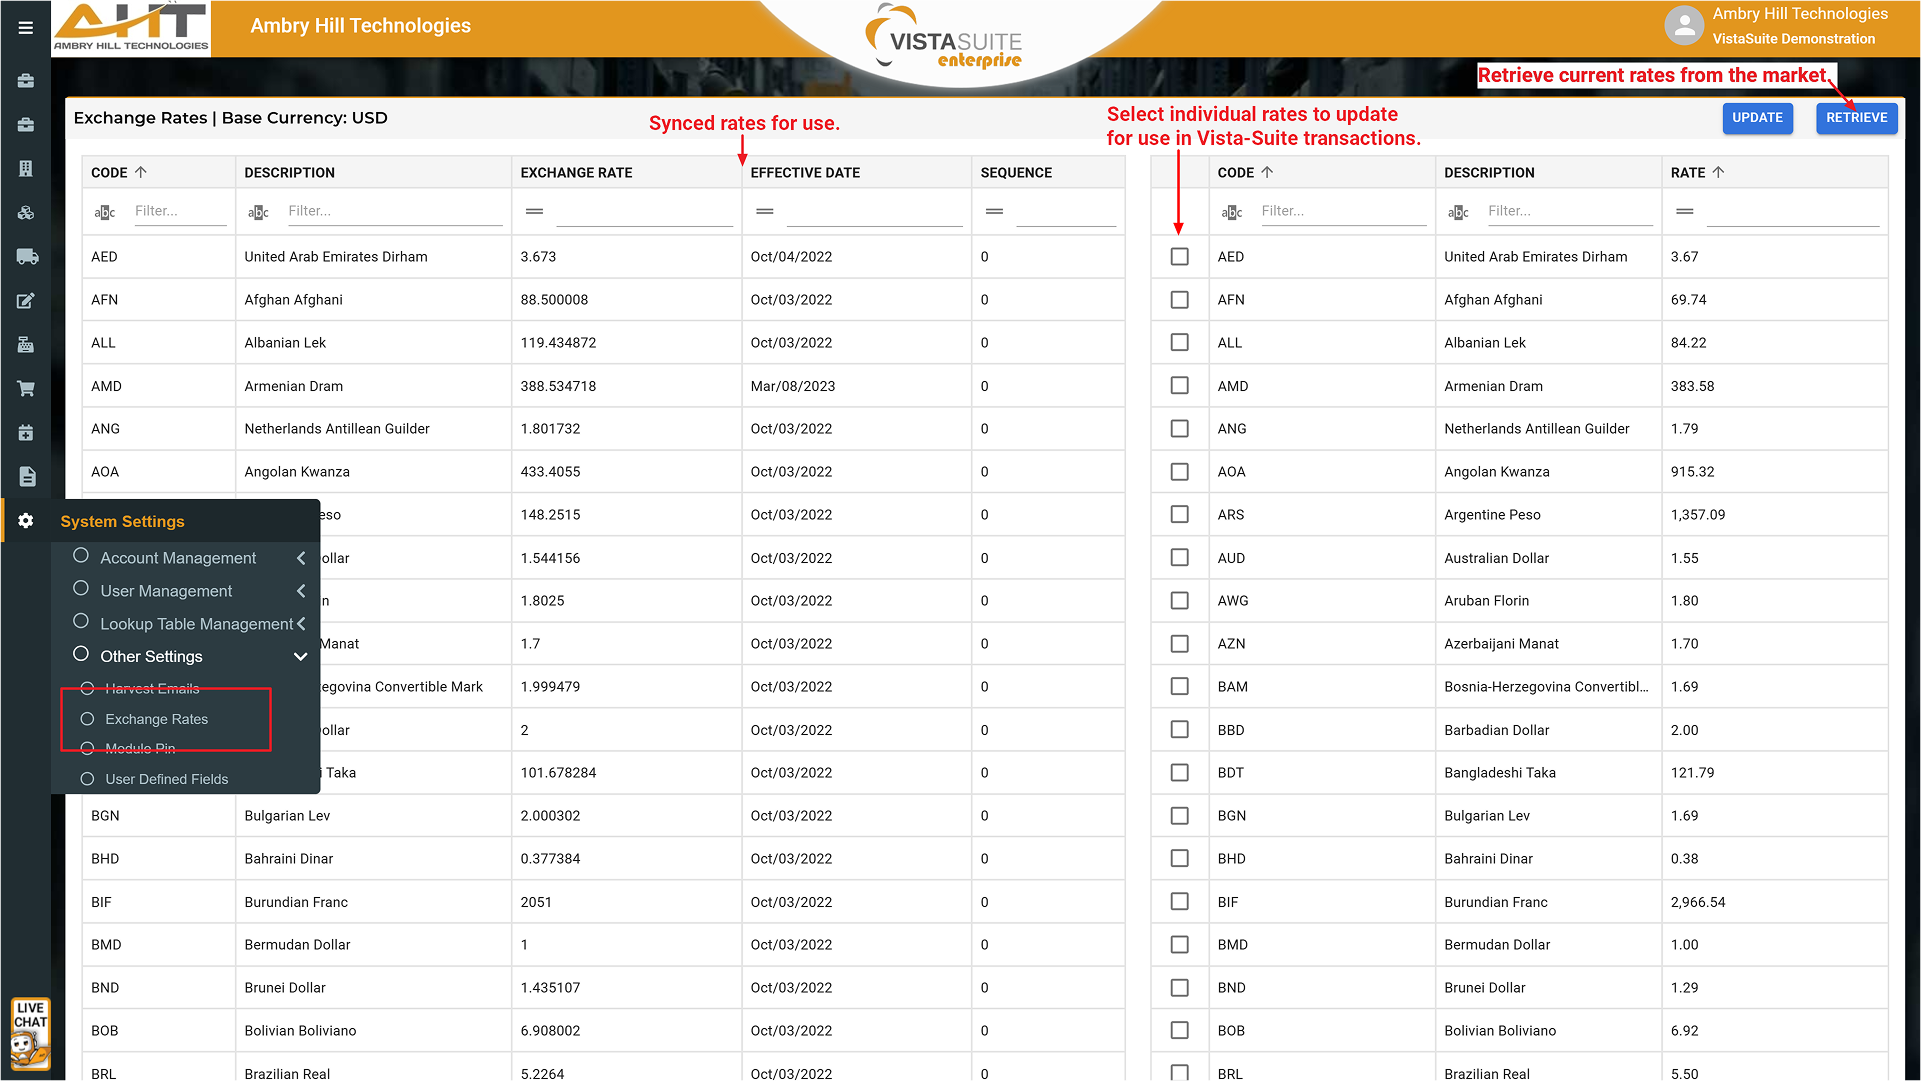
Task: Select User Defined Fields menu item
Action: (x=167, y=779)
